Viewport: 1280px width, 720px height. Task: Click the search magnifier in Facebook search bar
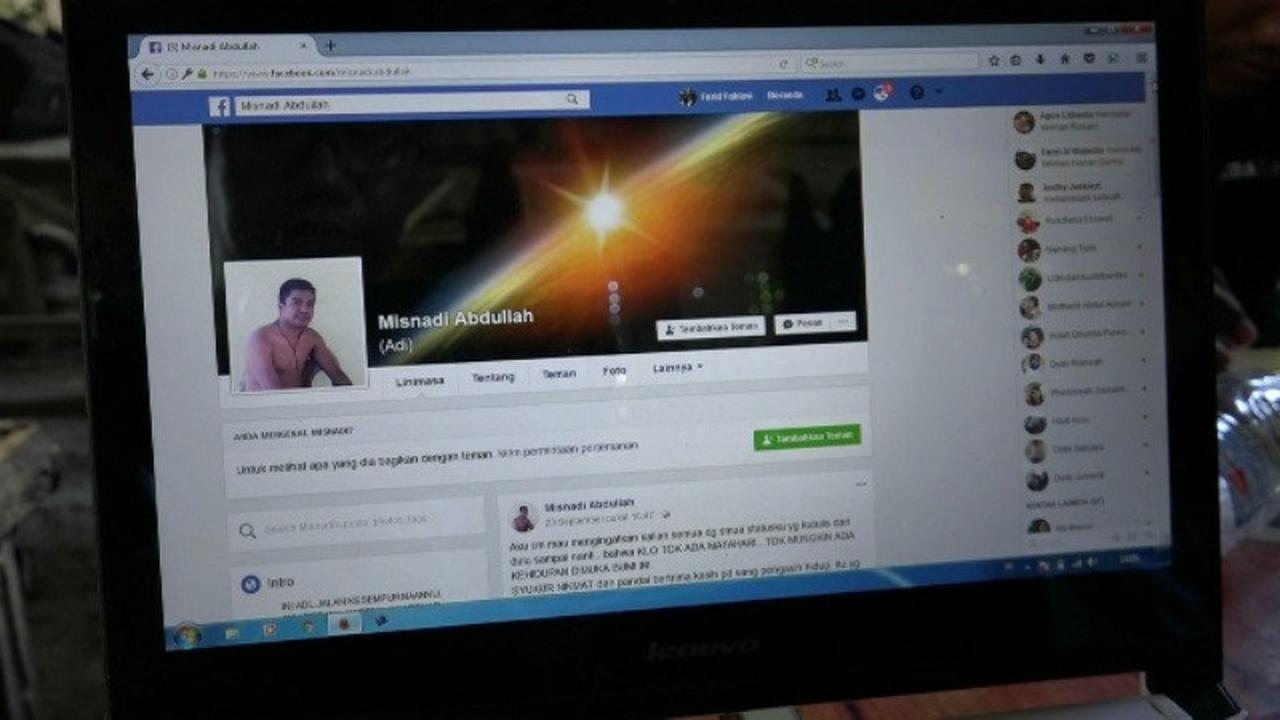(572, 100)
